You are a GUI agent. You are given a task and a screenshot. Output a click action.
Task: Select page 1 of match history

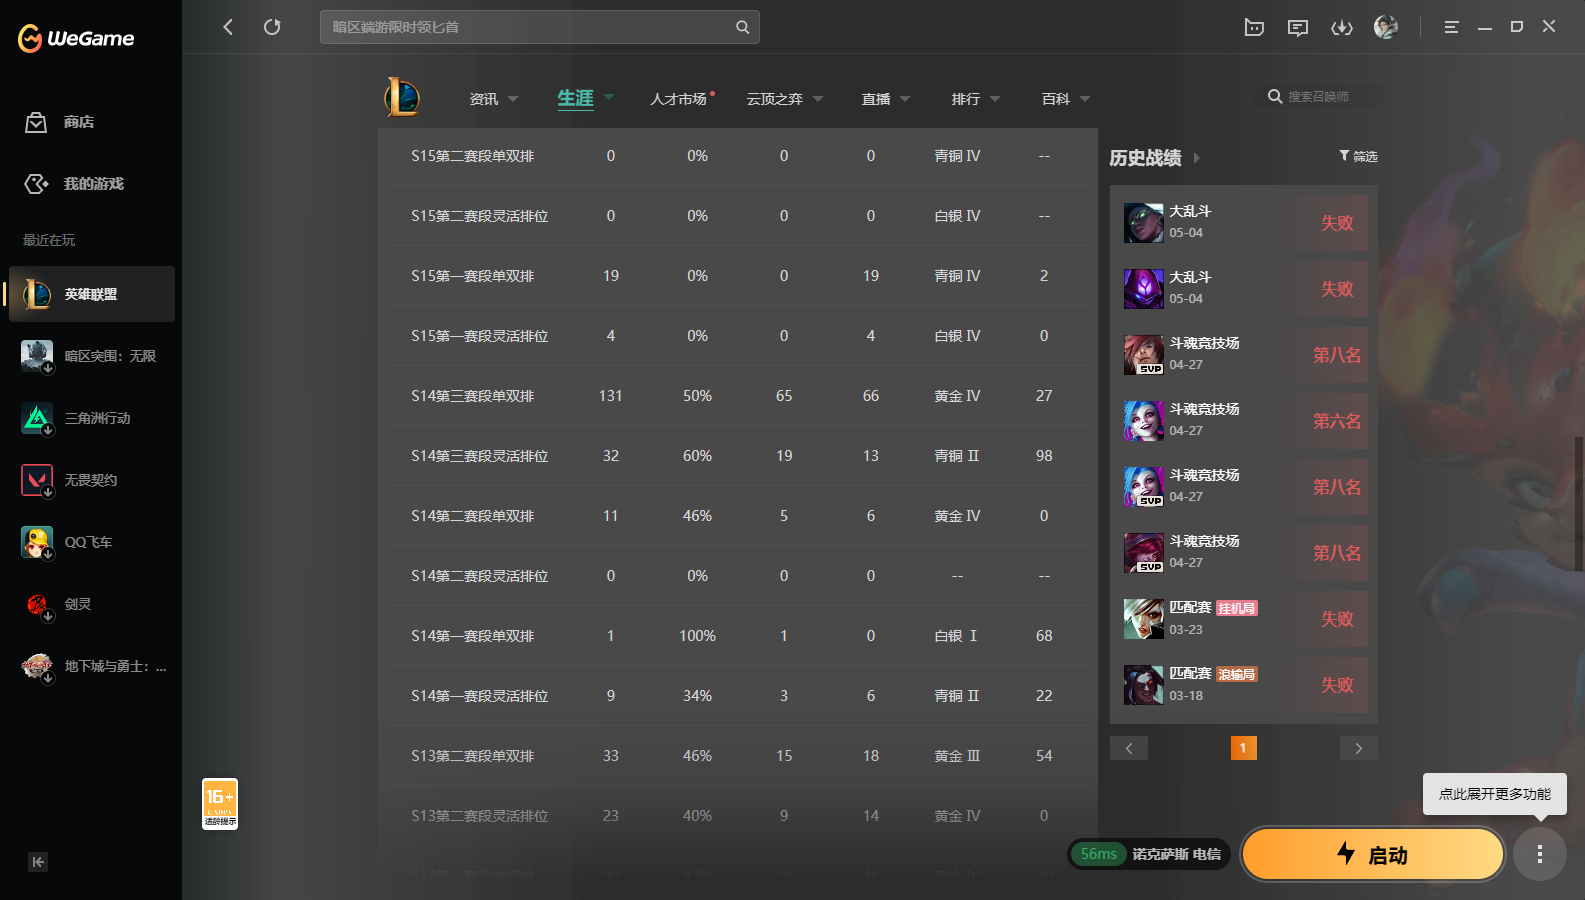tap(1244, 748)
